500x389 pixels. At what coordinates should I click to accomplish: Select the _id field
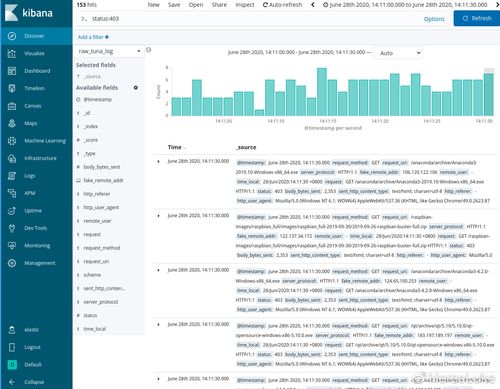click(87, 113)
